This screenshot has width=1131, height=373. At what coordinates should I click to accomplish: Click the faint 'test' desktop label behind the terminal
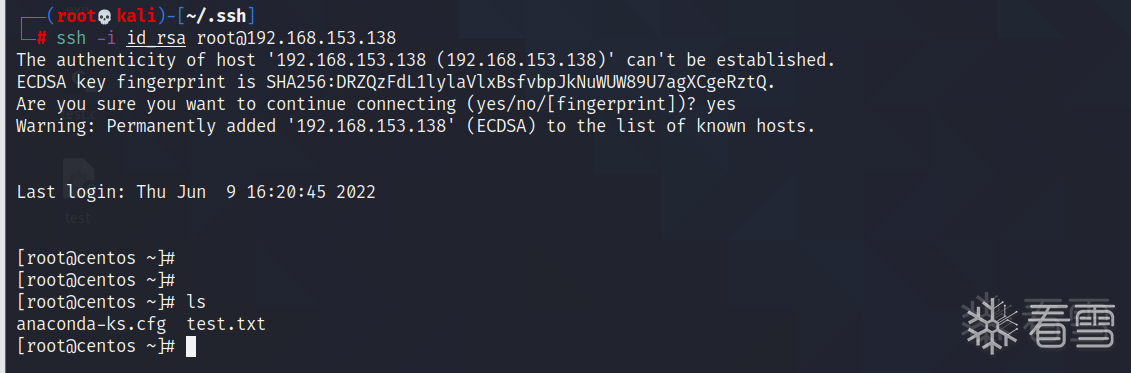[x=78, y=218]
